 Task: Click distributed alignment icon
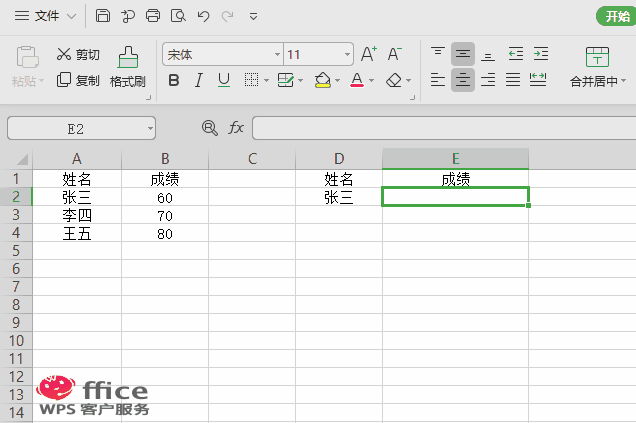538,80
